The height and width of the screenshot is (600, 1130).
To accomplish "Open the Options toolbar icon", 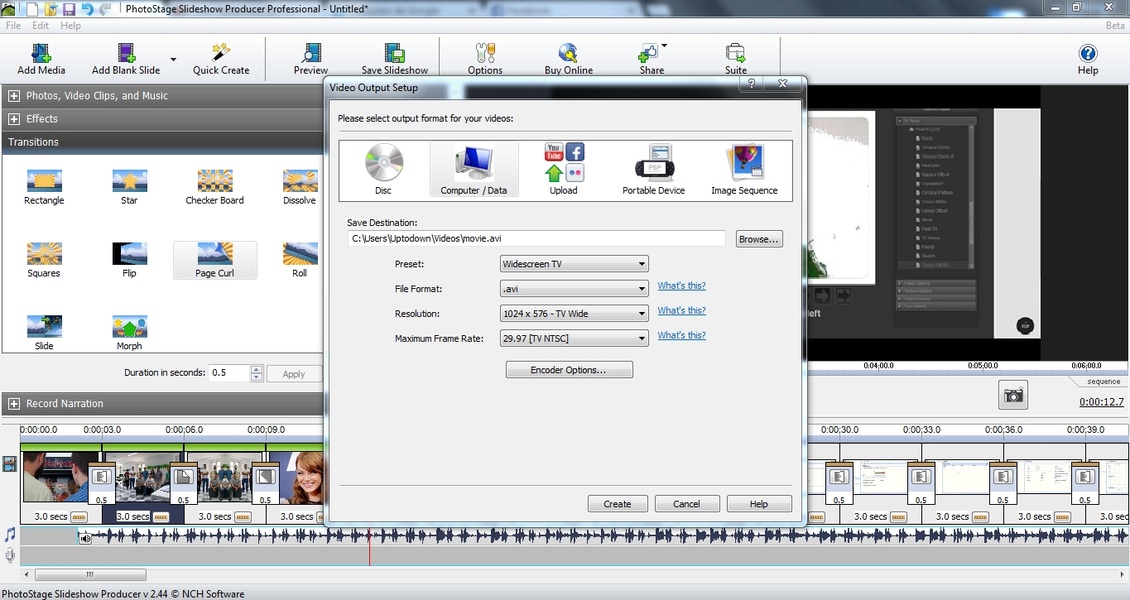I will [485, 59].
